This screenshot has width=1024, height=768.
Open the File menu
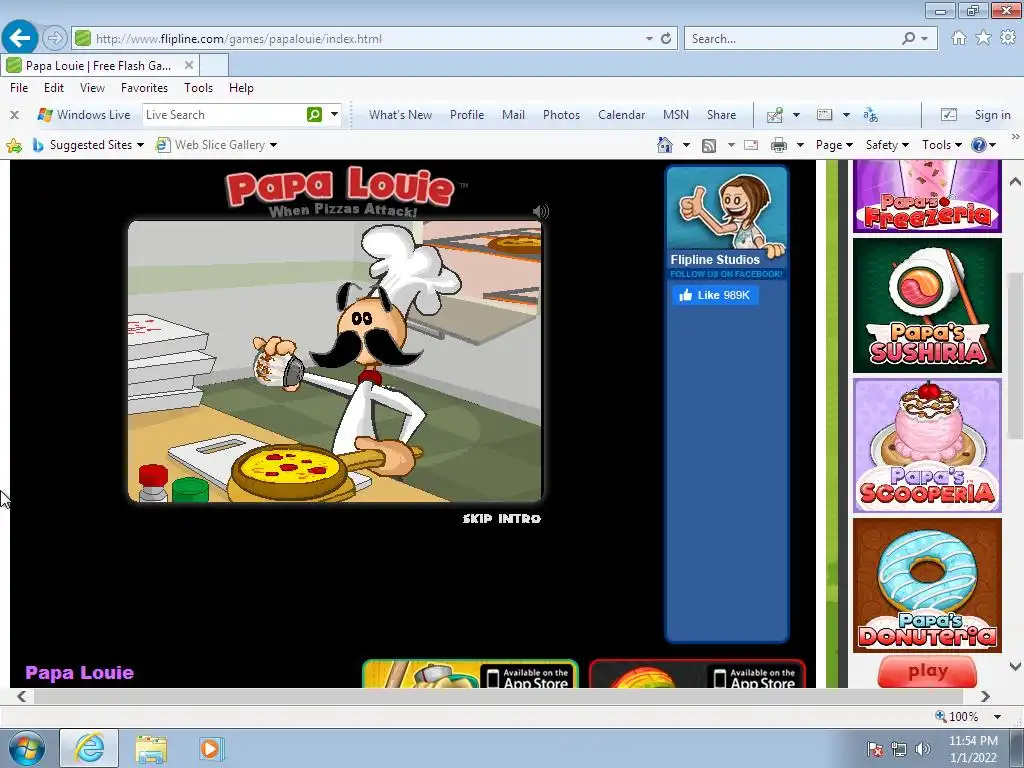[19, 88]
